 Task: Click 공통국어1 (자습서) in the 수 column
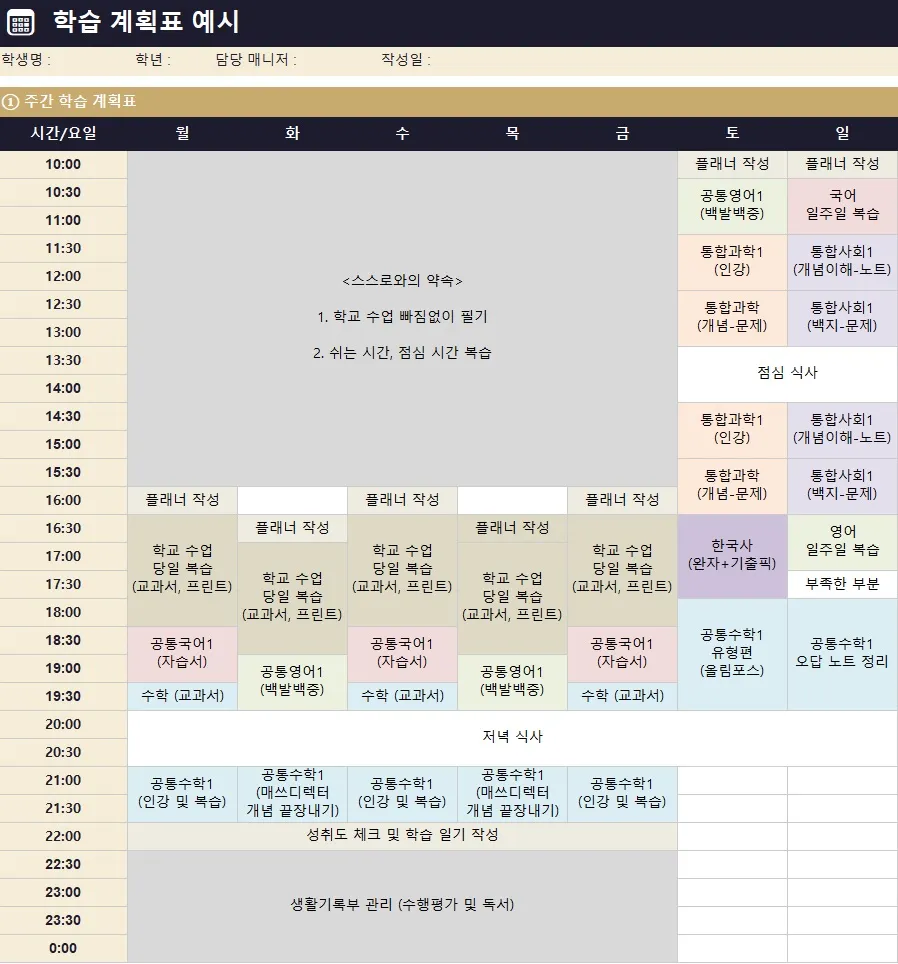coord(403,654)
